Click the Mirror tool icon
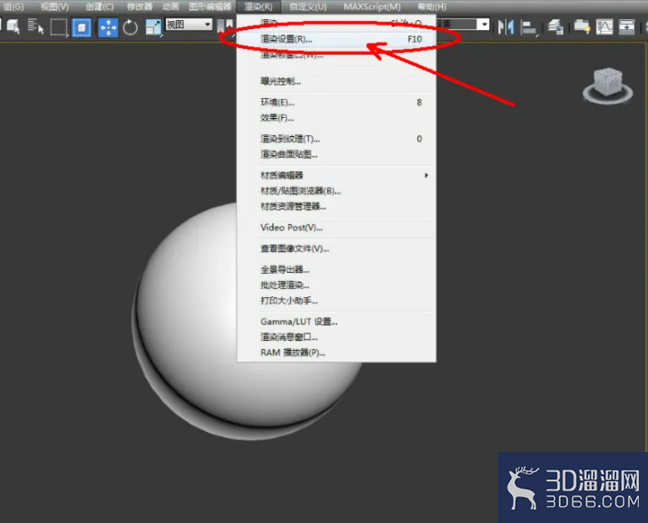Screen dimensions: 648x523 point(506,27)
